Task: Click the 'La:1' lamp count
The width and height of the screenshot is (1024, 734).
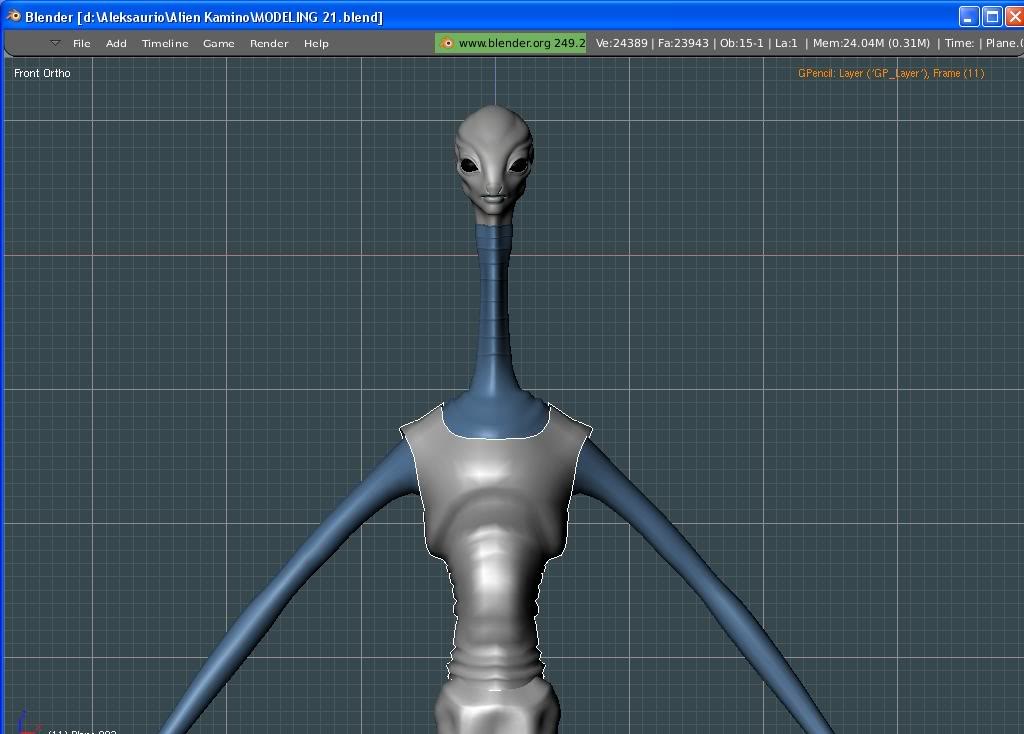Action: 786,43
